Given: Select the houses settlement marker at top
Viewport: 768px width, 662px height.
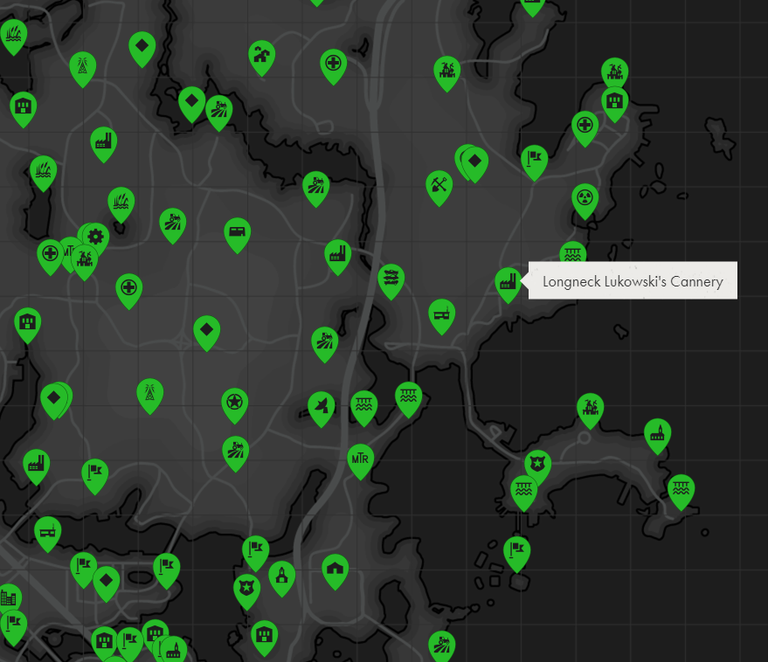Looking at the screenshot, I should 262,57.
